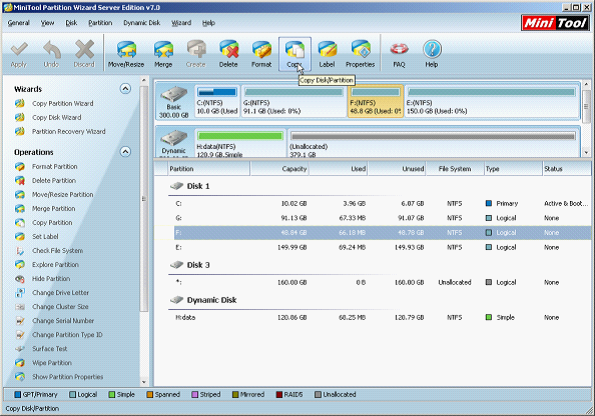
Task: Click the Undo toolbar icon
Action: coord(51,54)
